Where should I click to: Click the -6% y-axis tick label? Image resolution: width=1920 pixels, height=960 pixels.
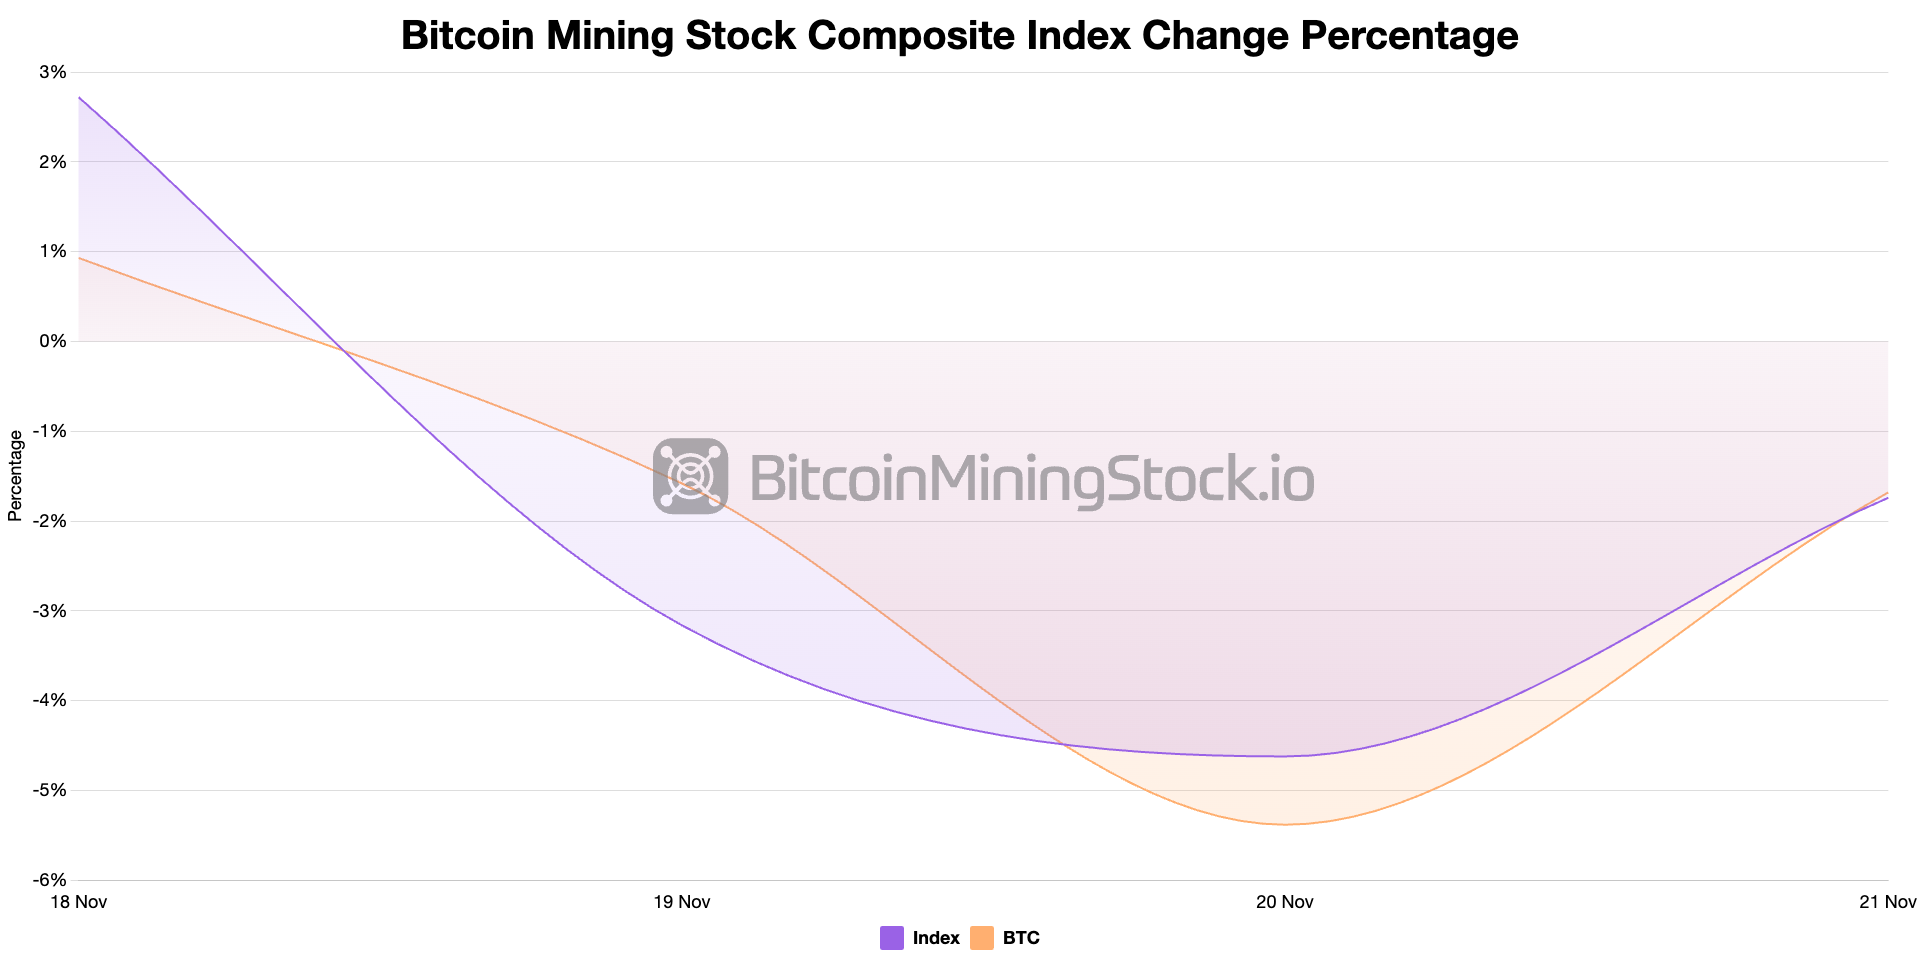pos(50,880)
